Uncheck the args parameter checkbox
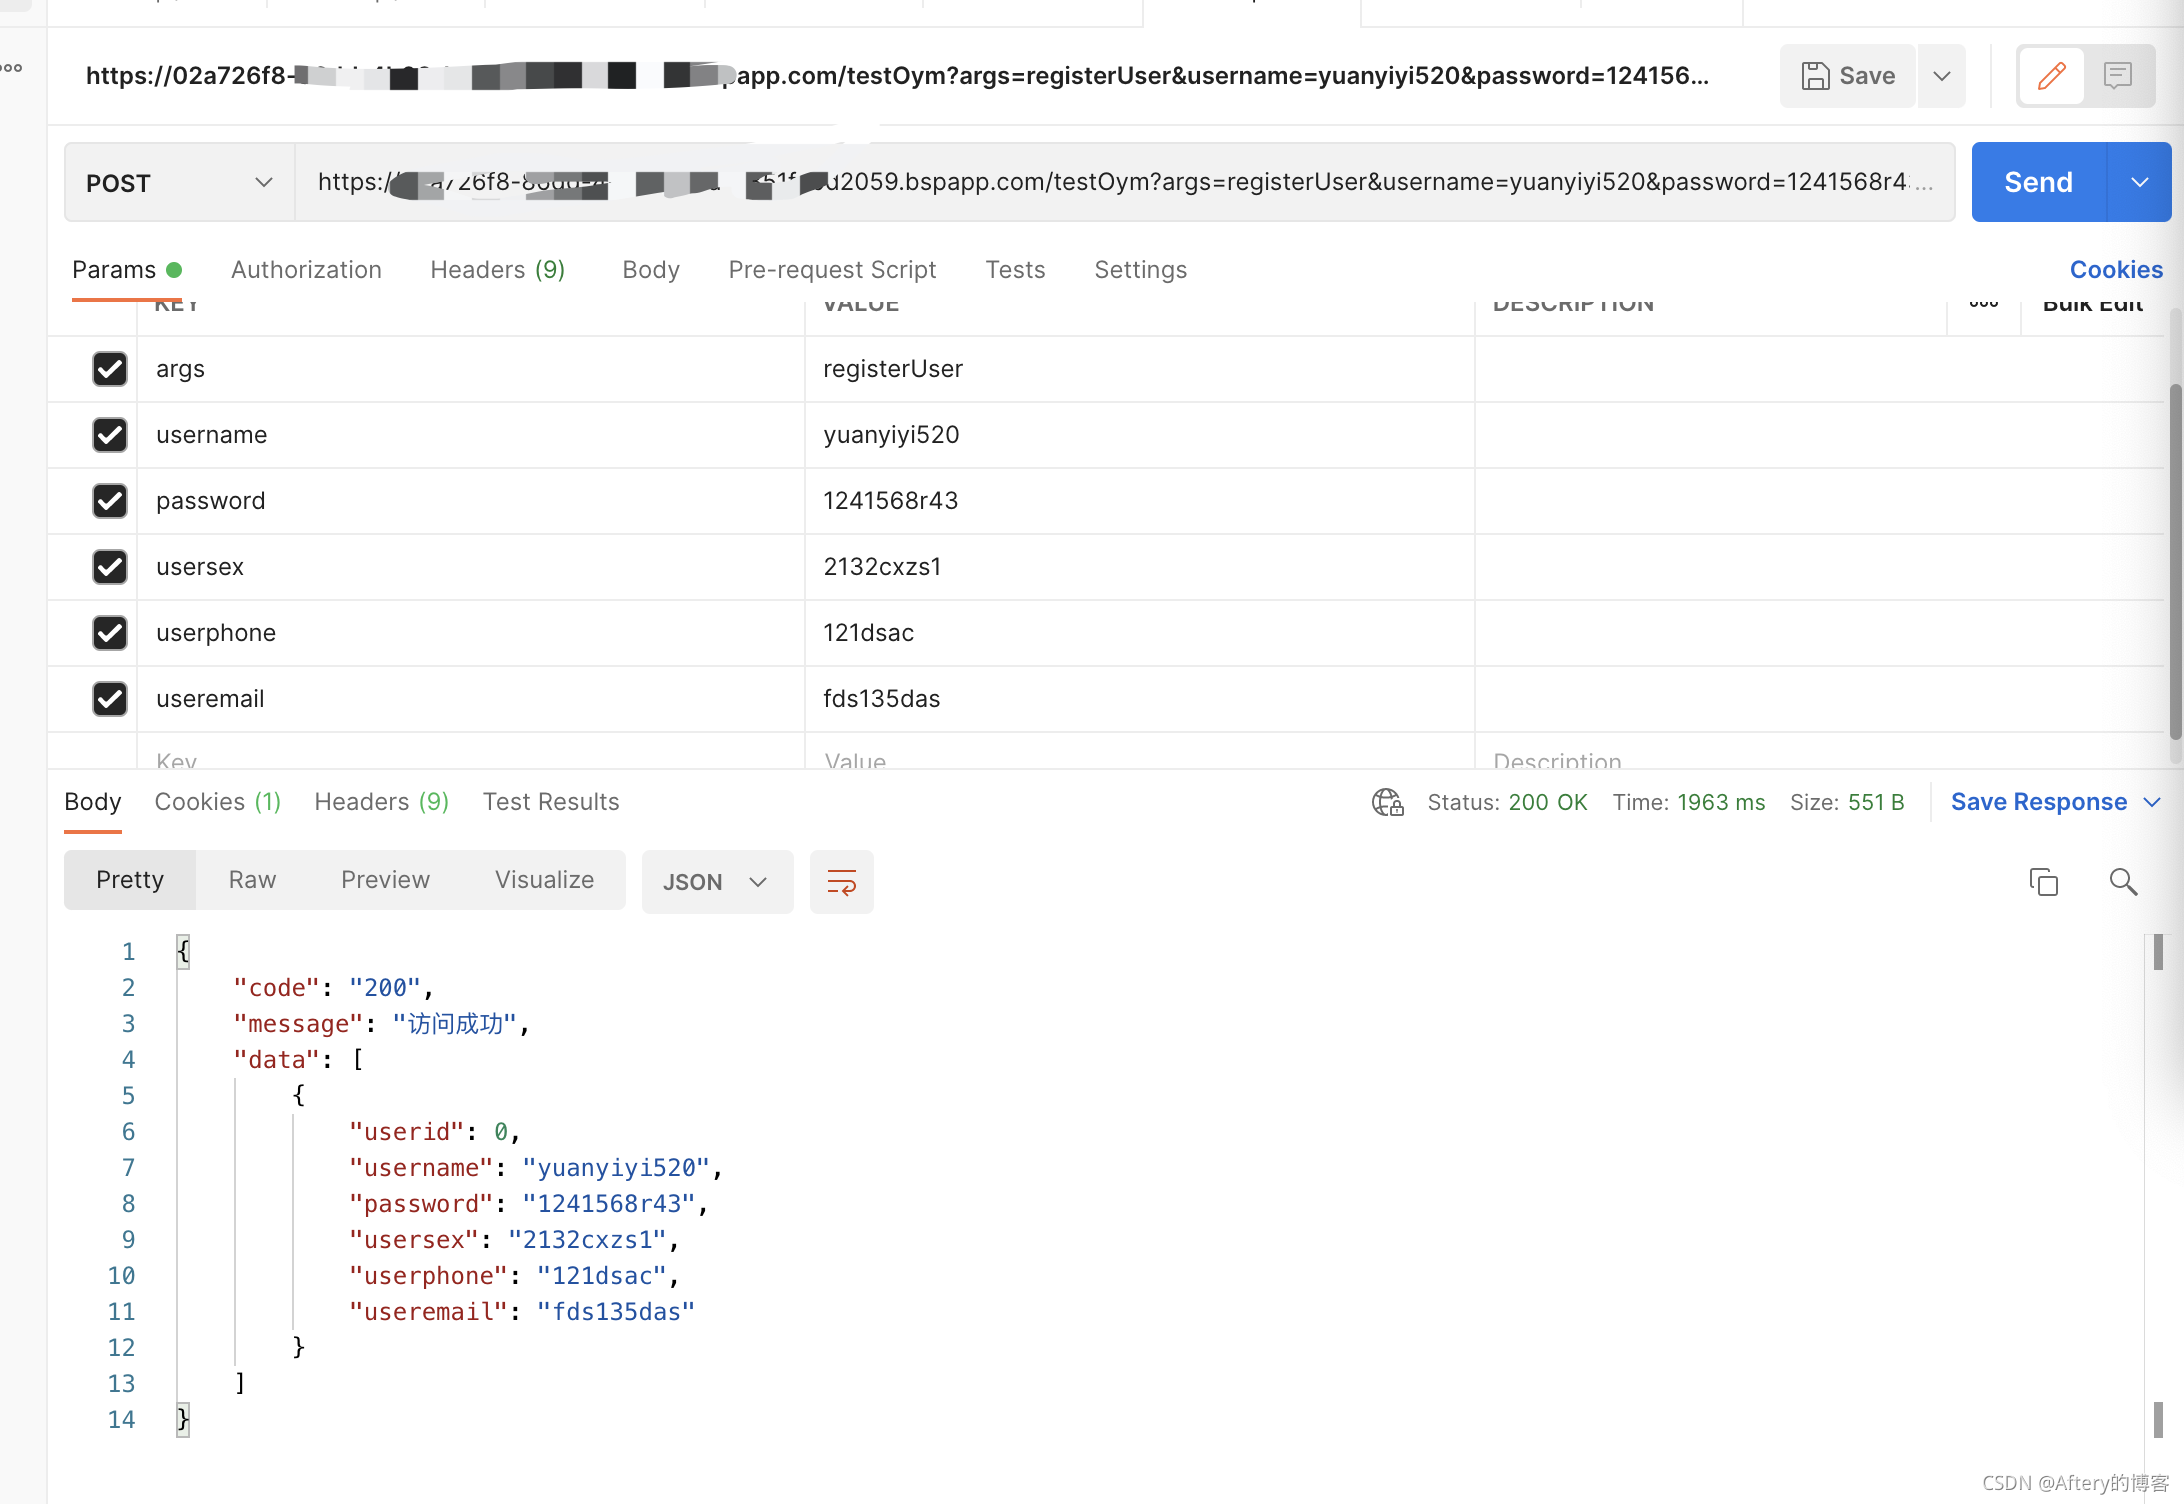 pos(110,369)
